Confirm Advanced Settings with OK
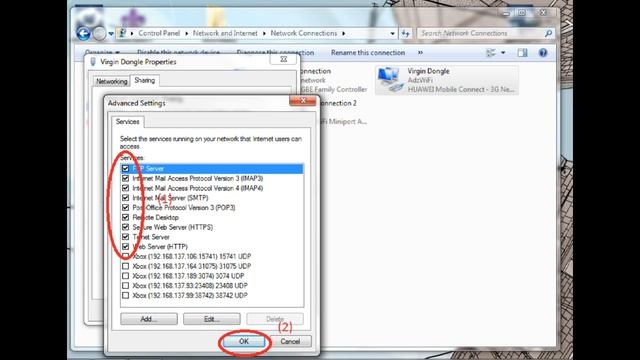The width and height of the screenshot is (640, 360). point(244,341)
